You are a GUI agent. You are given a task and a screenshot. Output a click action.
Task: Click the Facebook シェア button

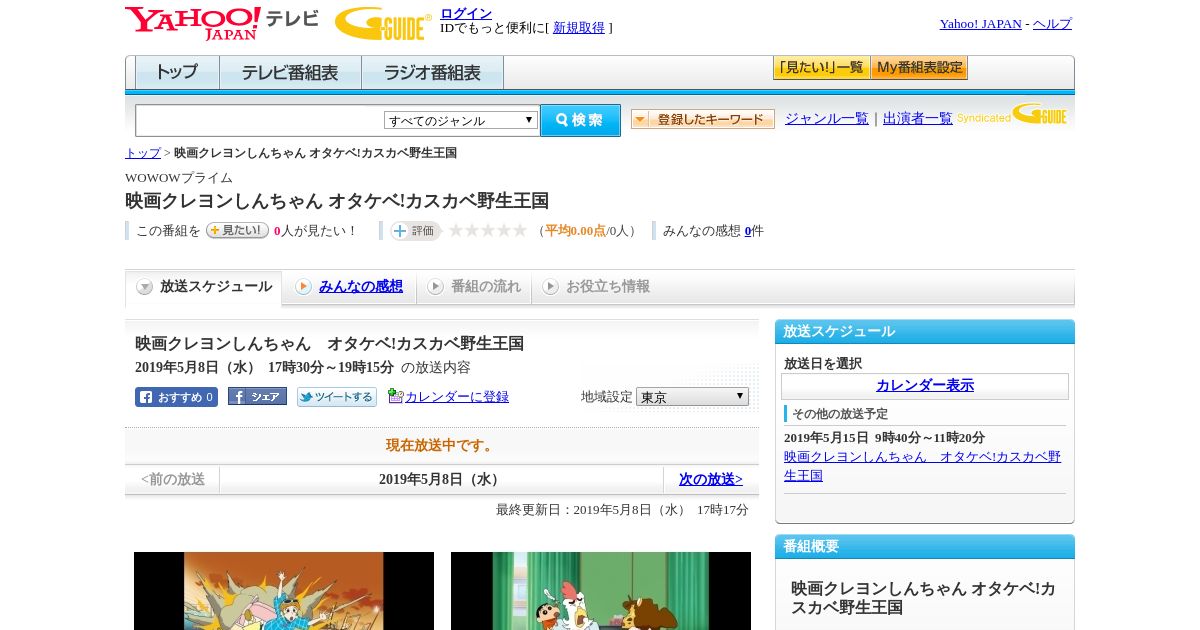click(257, 396)
